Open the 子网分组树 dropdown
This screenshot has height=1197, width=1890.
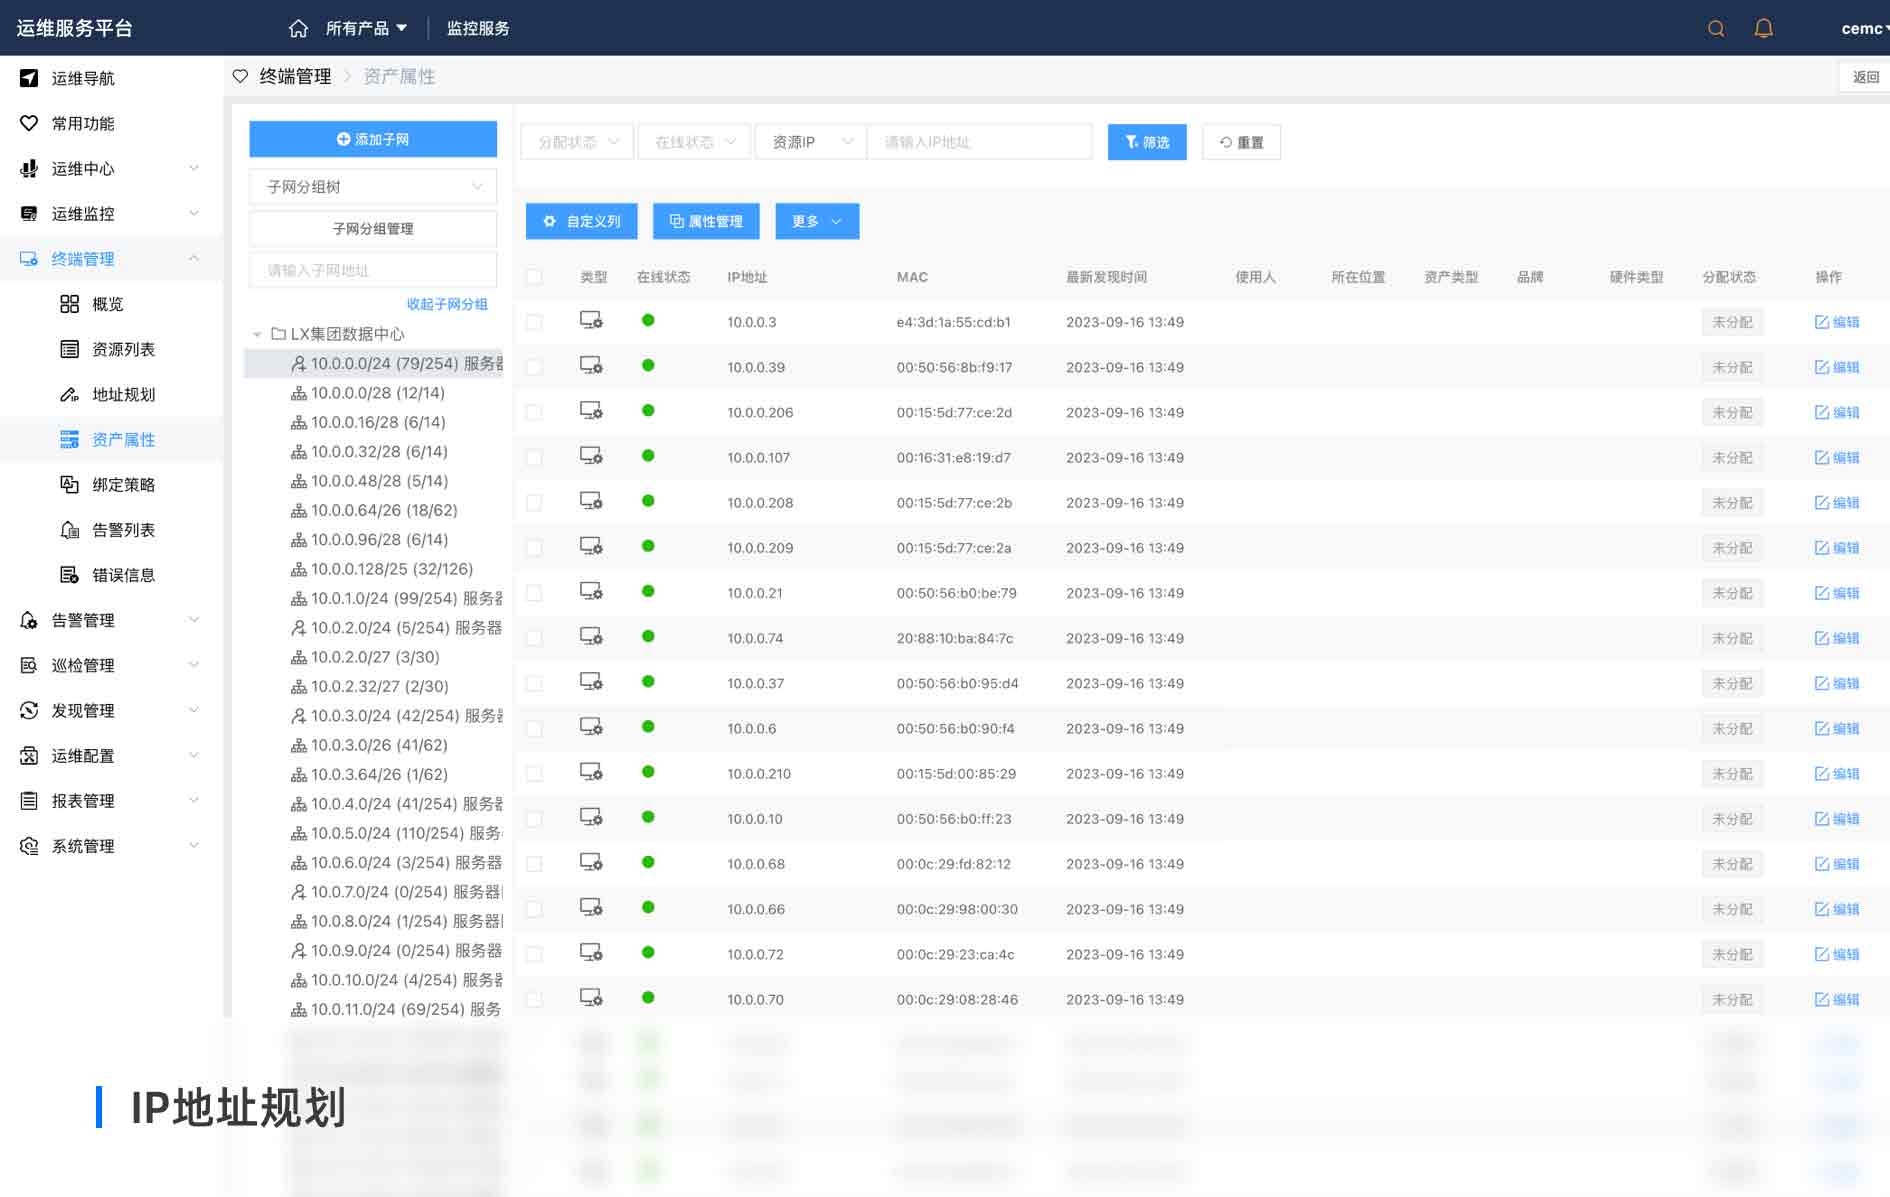(x=373, y=187)
